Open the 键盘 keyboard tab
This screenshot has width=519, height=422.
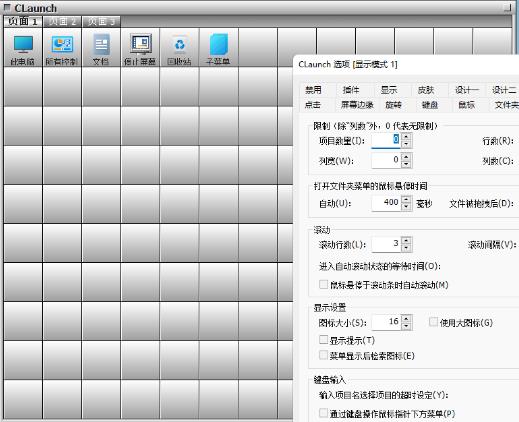pyautogui.click(x=430, y=105)
